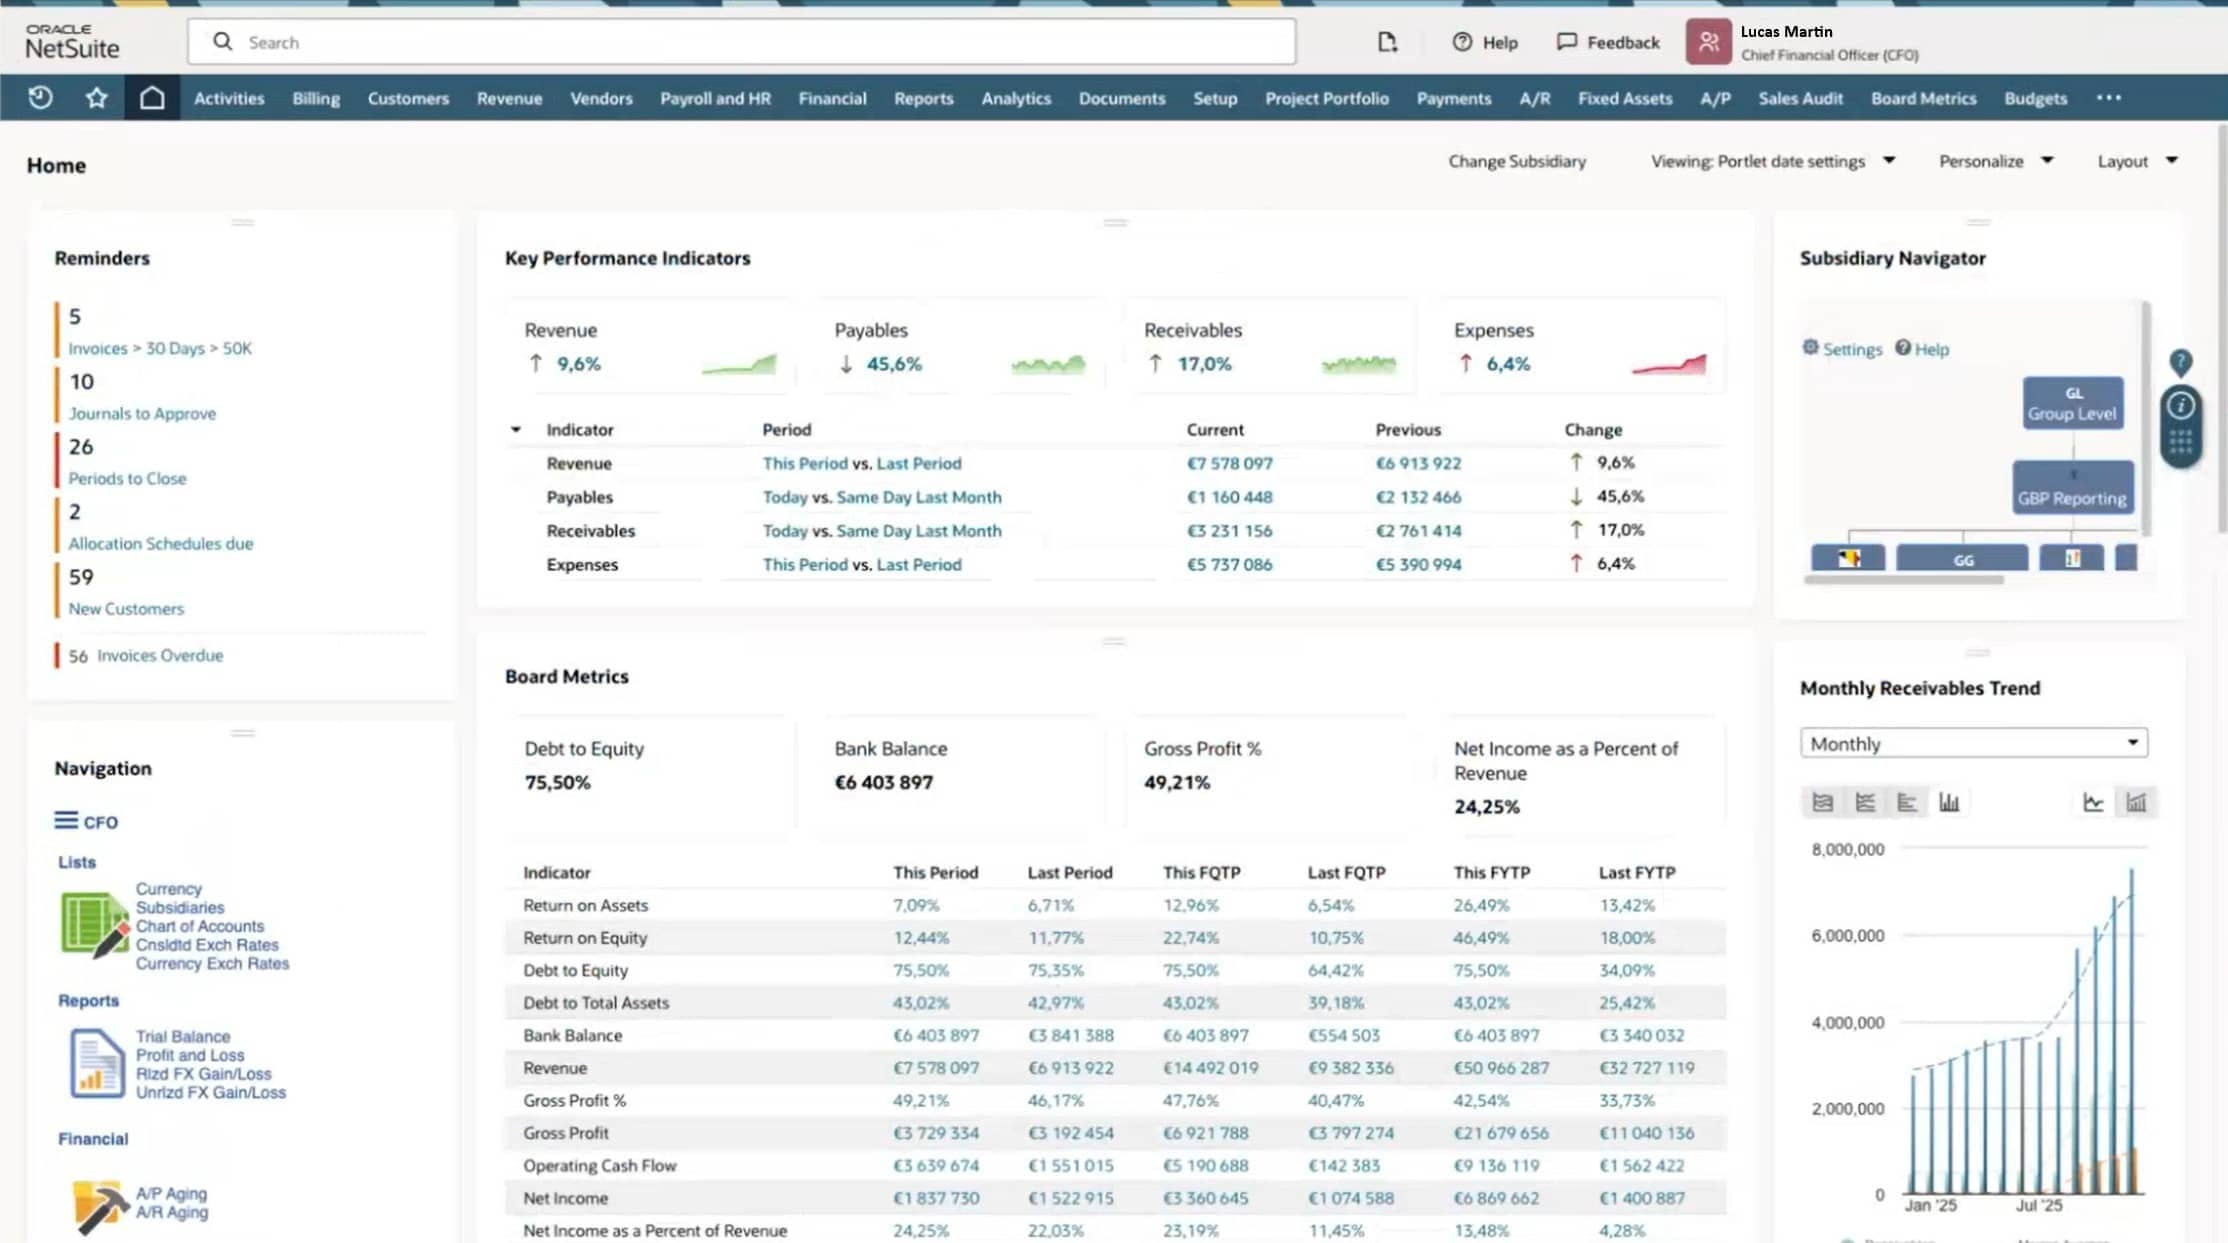
Task: Click the Change Subsidiary link
Action: tap(1517, 161)
